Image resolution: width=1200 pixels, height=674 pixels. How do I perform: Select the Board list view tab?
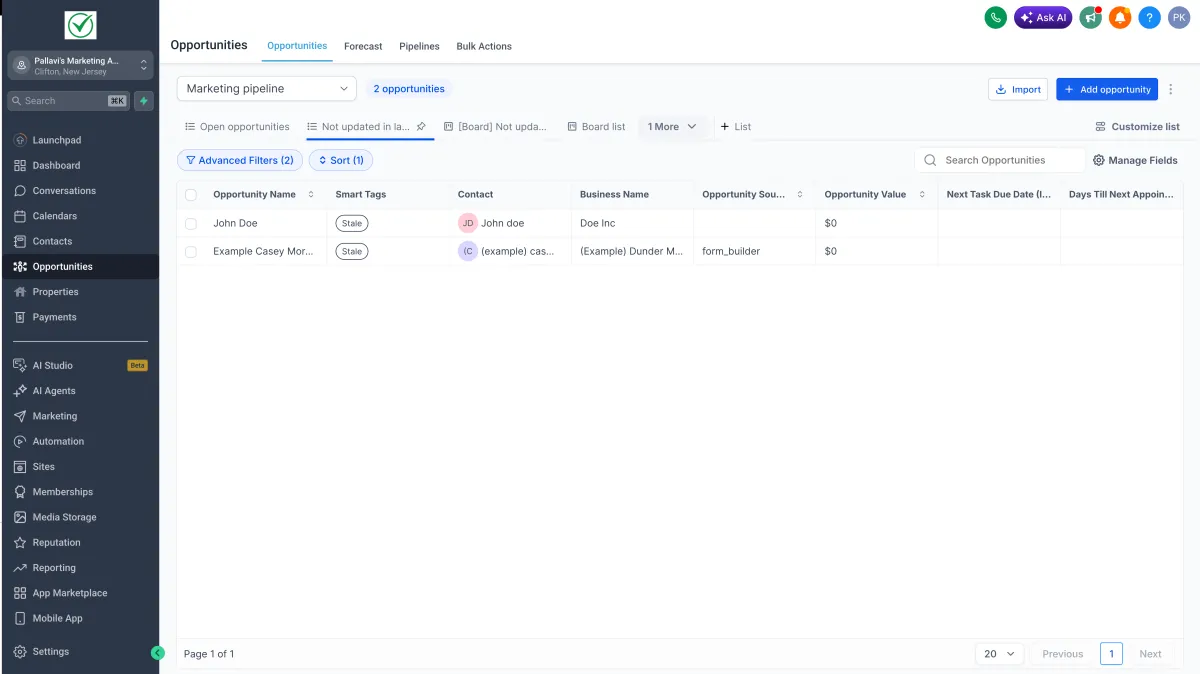pyautogui.click(x=596, y=127)
